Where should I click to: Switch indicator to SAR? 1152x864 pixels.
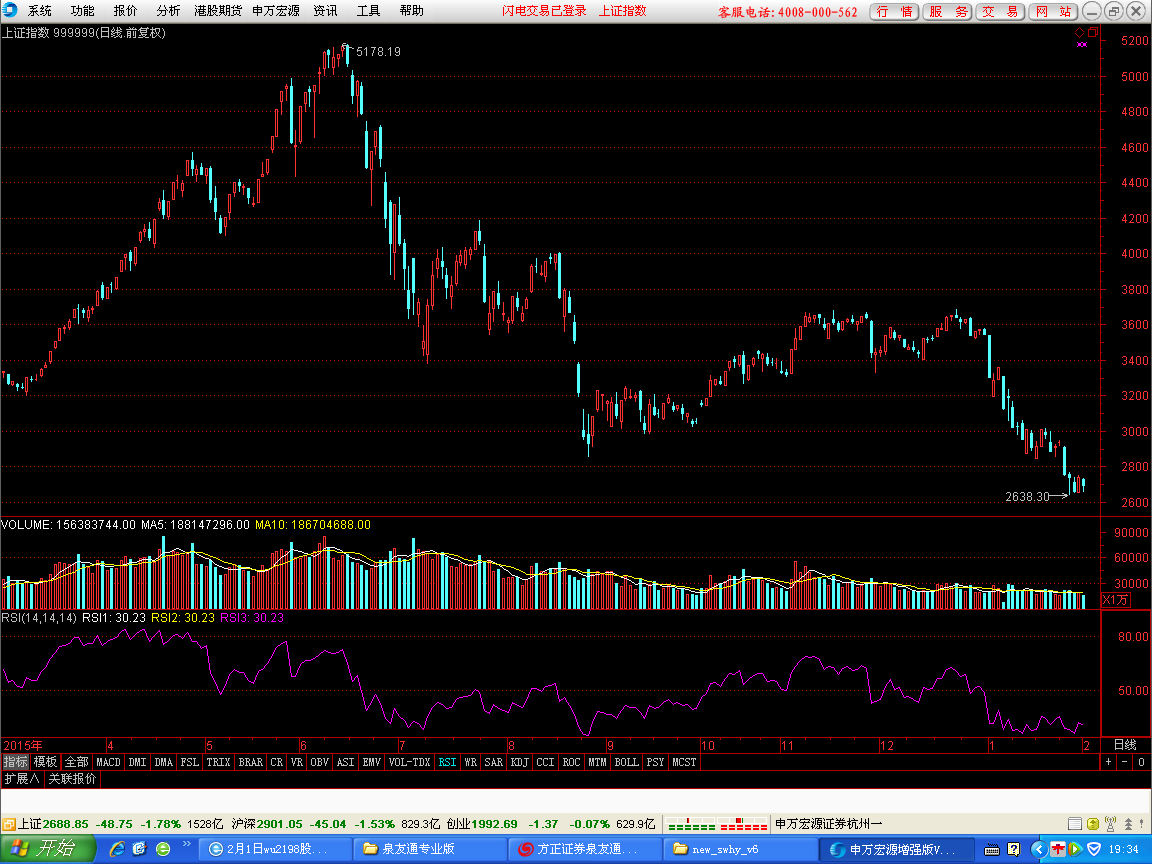click(x=494, y=762)
